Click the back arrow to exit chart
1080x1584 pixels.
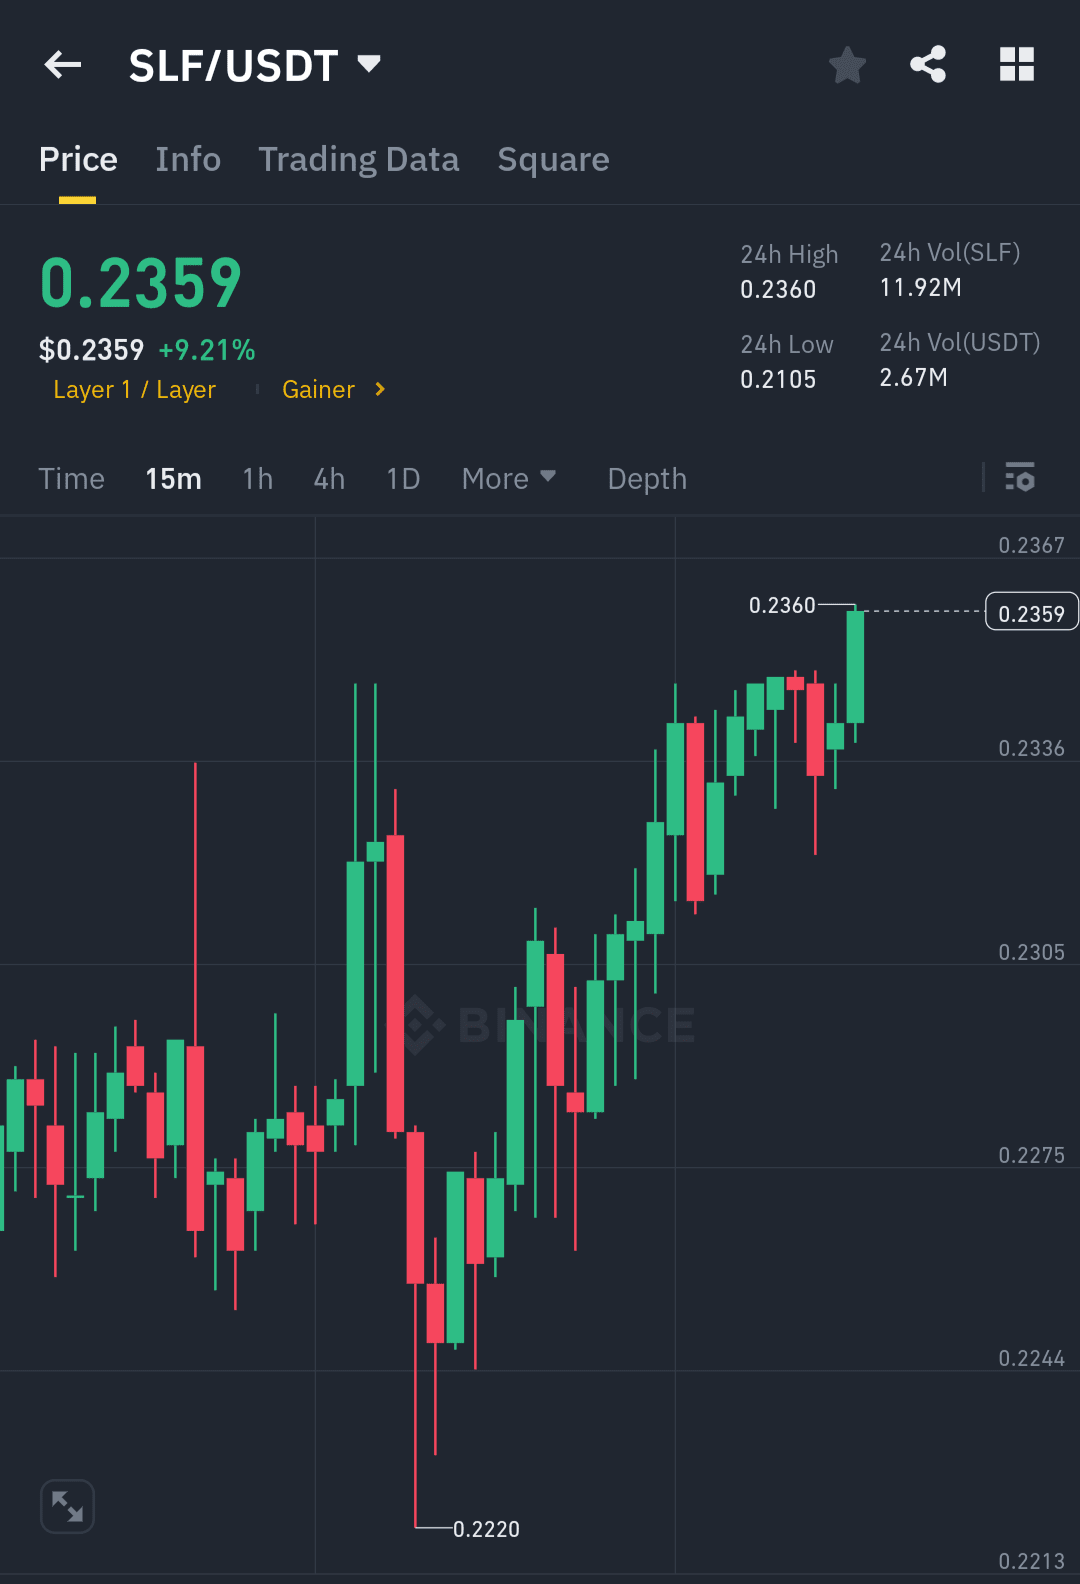point(62,64)
